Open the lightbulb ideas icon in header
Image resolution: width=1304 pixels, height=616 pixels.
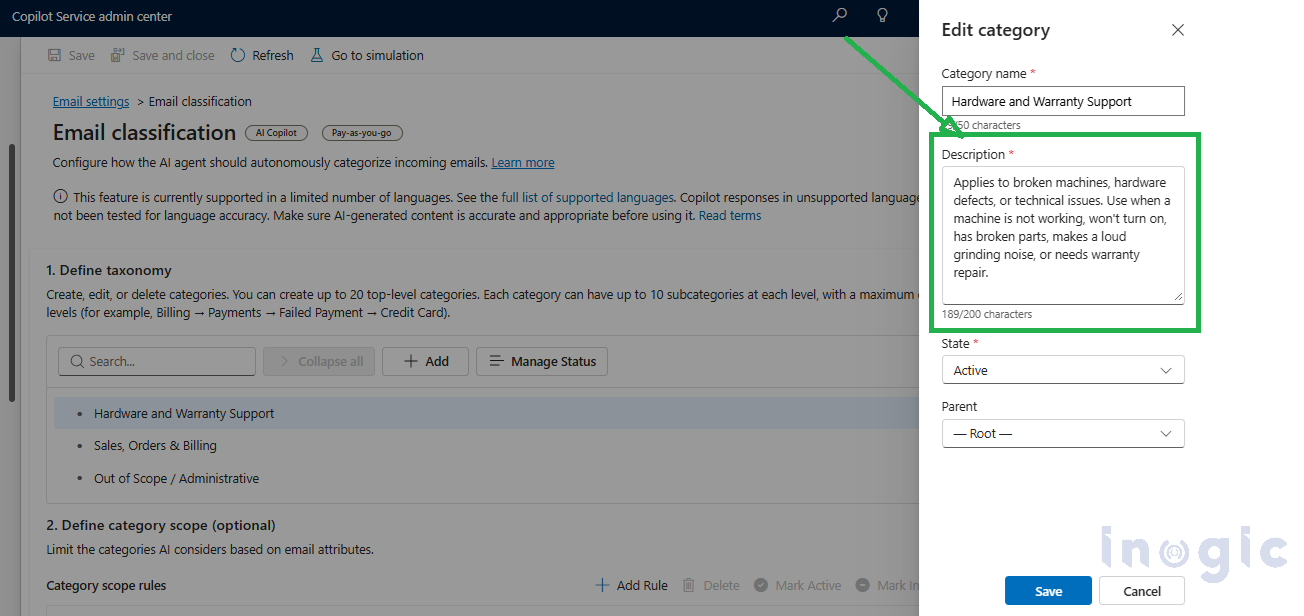tap(882, 15)
